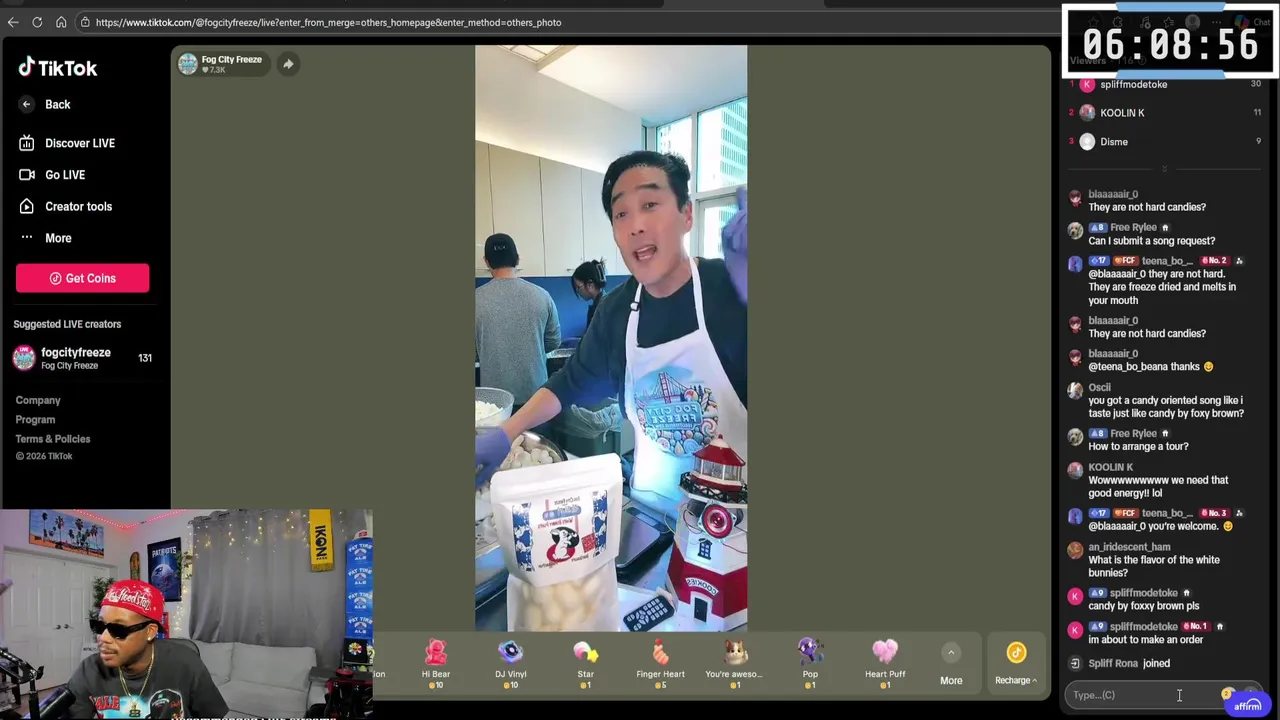Go to browser home page
Viewport: 1280px width, 720px height.
61,22
